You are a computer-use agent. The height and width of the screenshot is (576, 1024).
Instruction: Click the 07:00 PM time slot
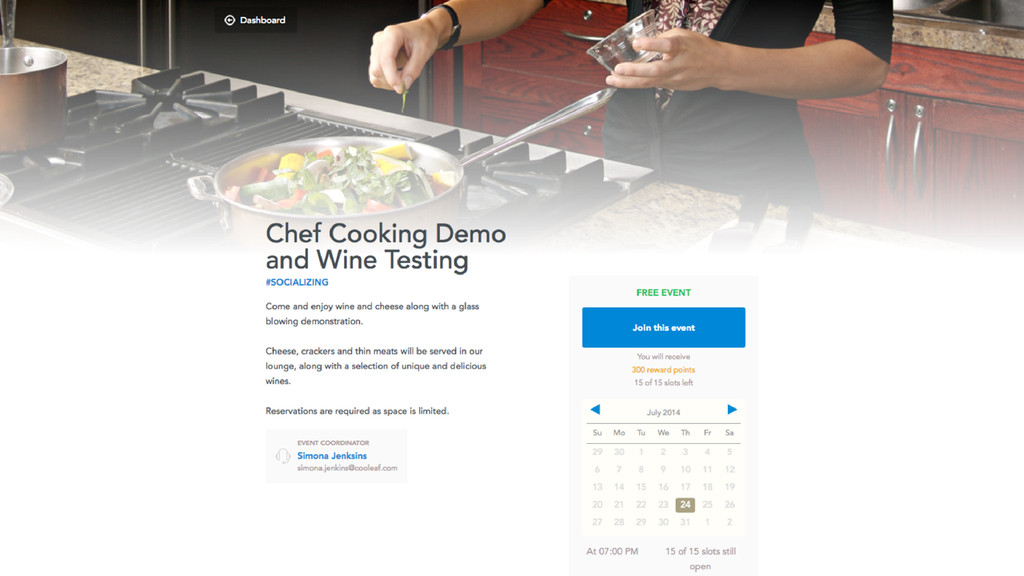tap(612, 551)
